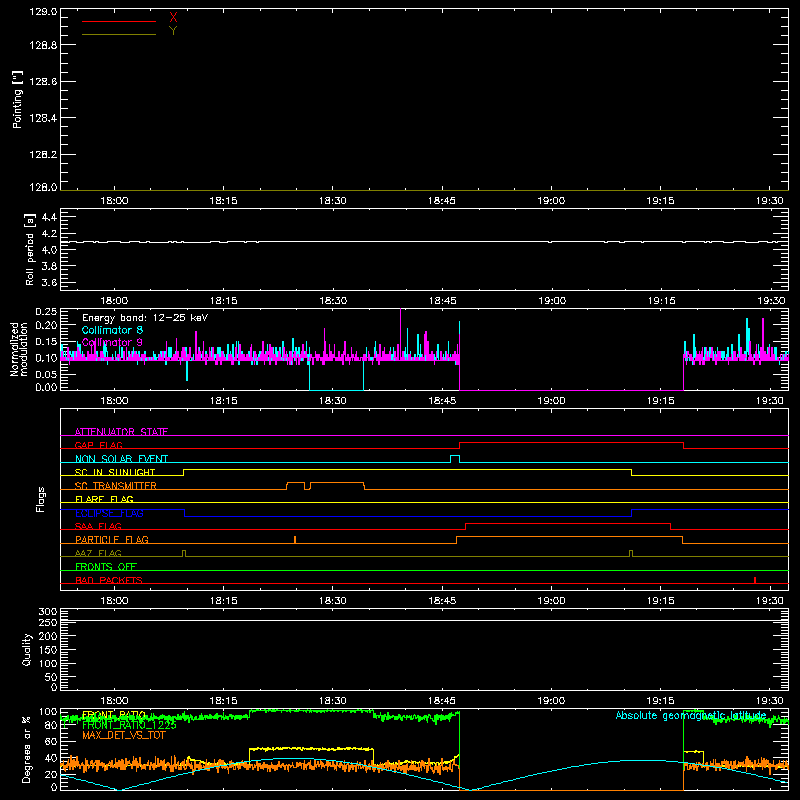Select the green FRONT_RATIO_1225 legend entry

tap(129, 725)
